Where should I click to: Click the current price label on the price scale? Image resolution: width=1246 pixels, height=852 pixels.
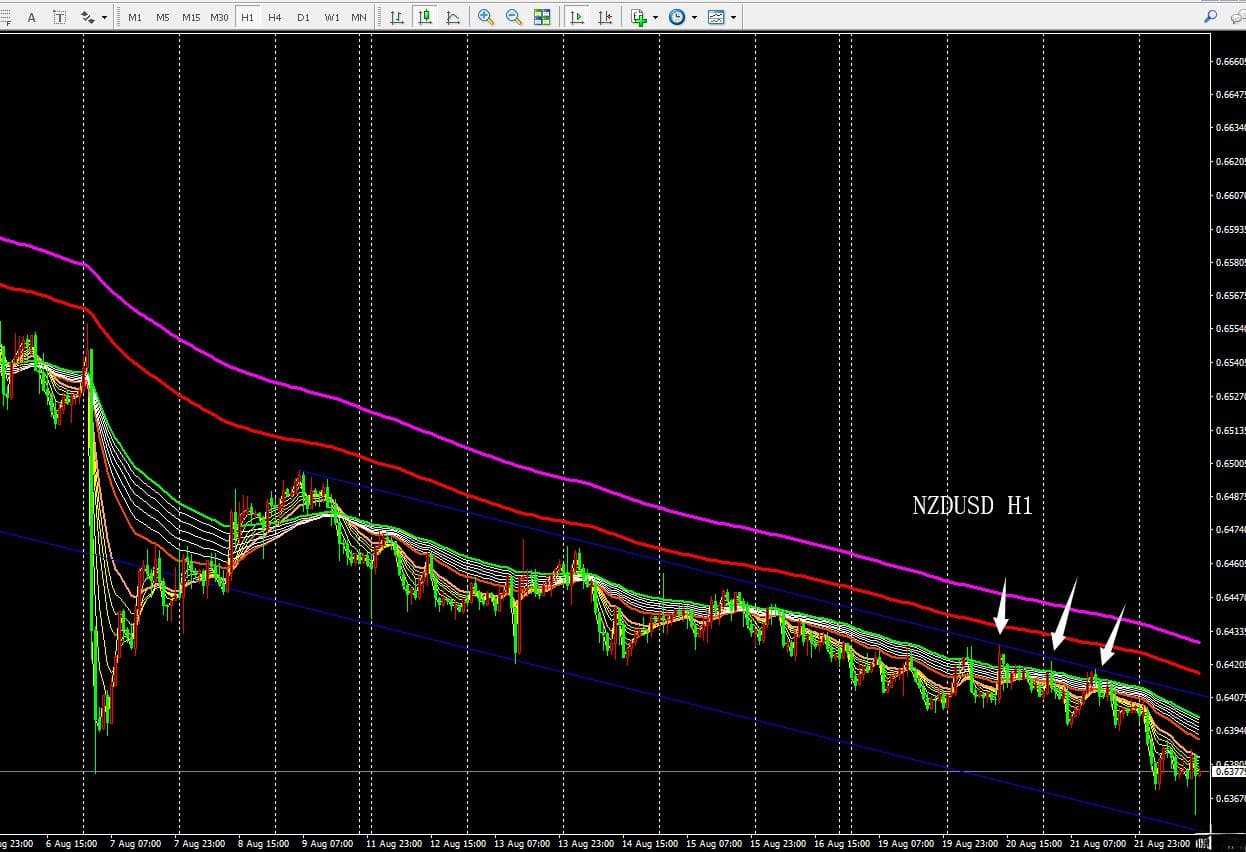pyautogui.click(x=1228, y=771)
